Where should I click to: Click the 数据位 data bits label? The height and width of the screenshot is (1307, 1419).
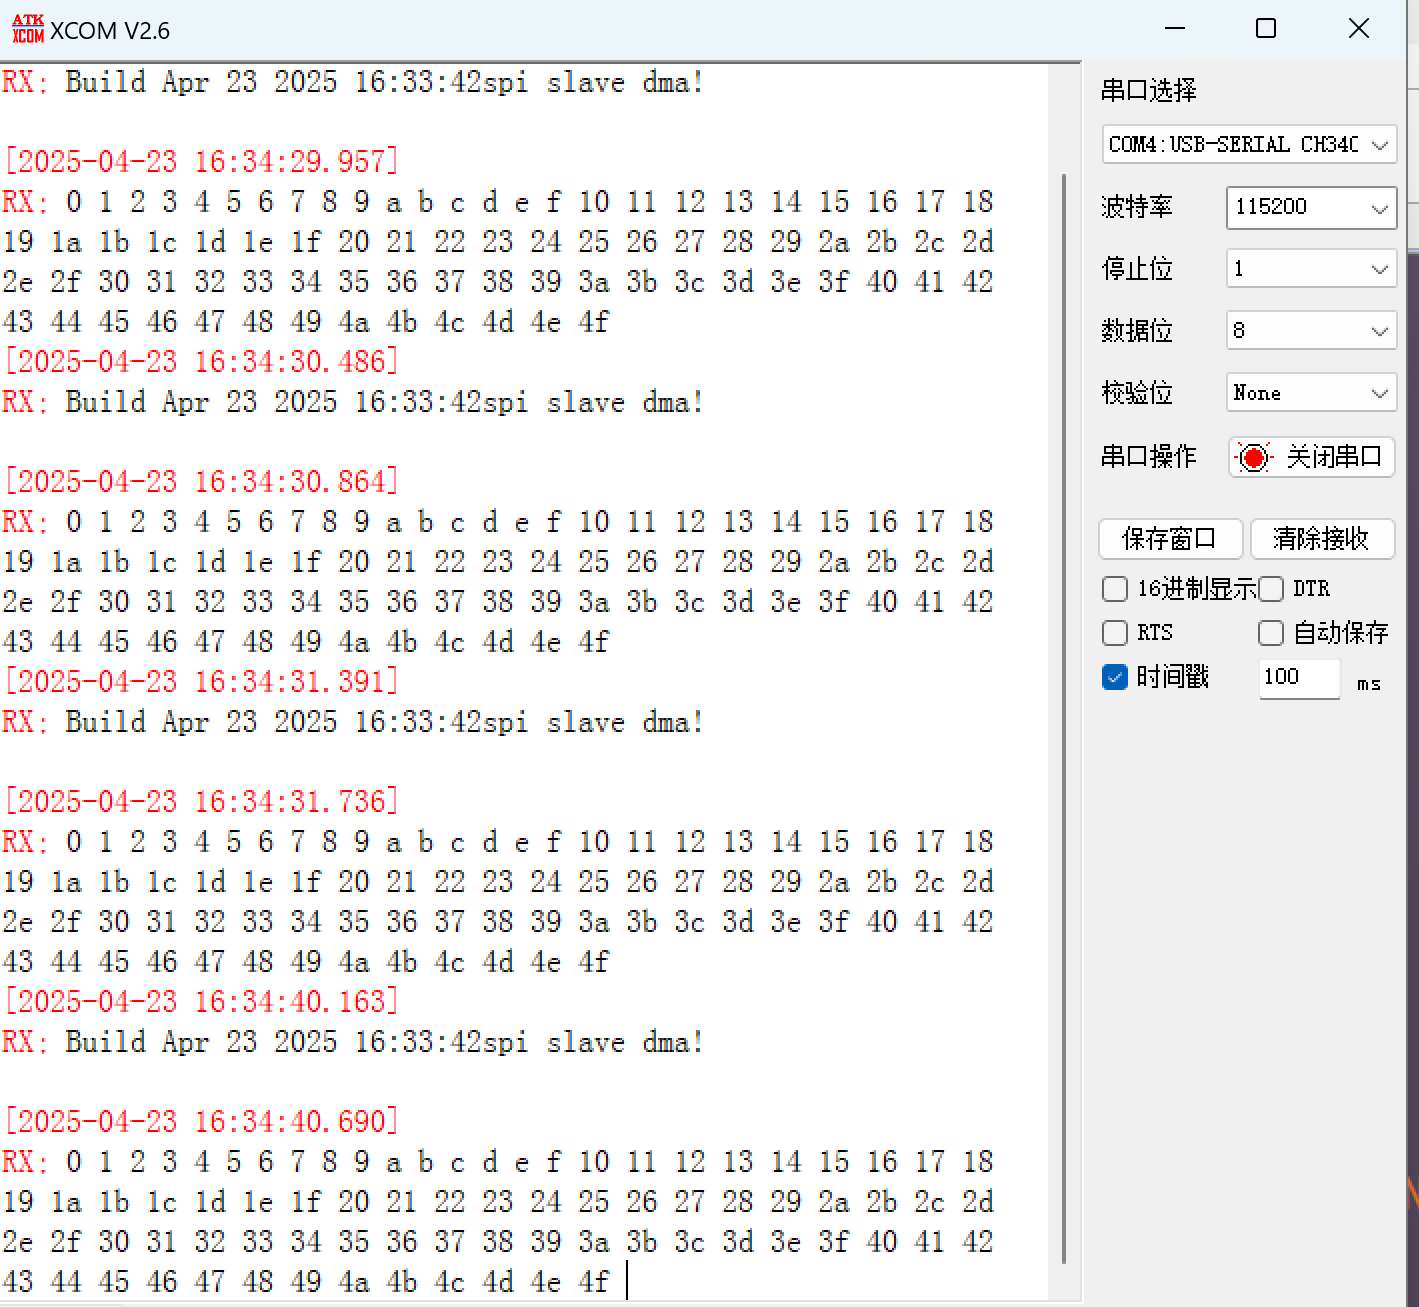pyautogui.click(x=1137, y=331)
